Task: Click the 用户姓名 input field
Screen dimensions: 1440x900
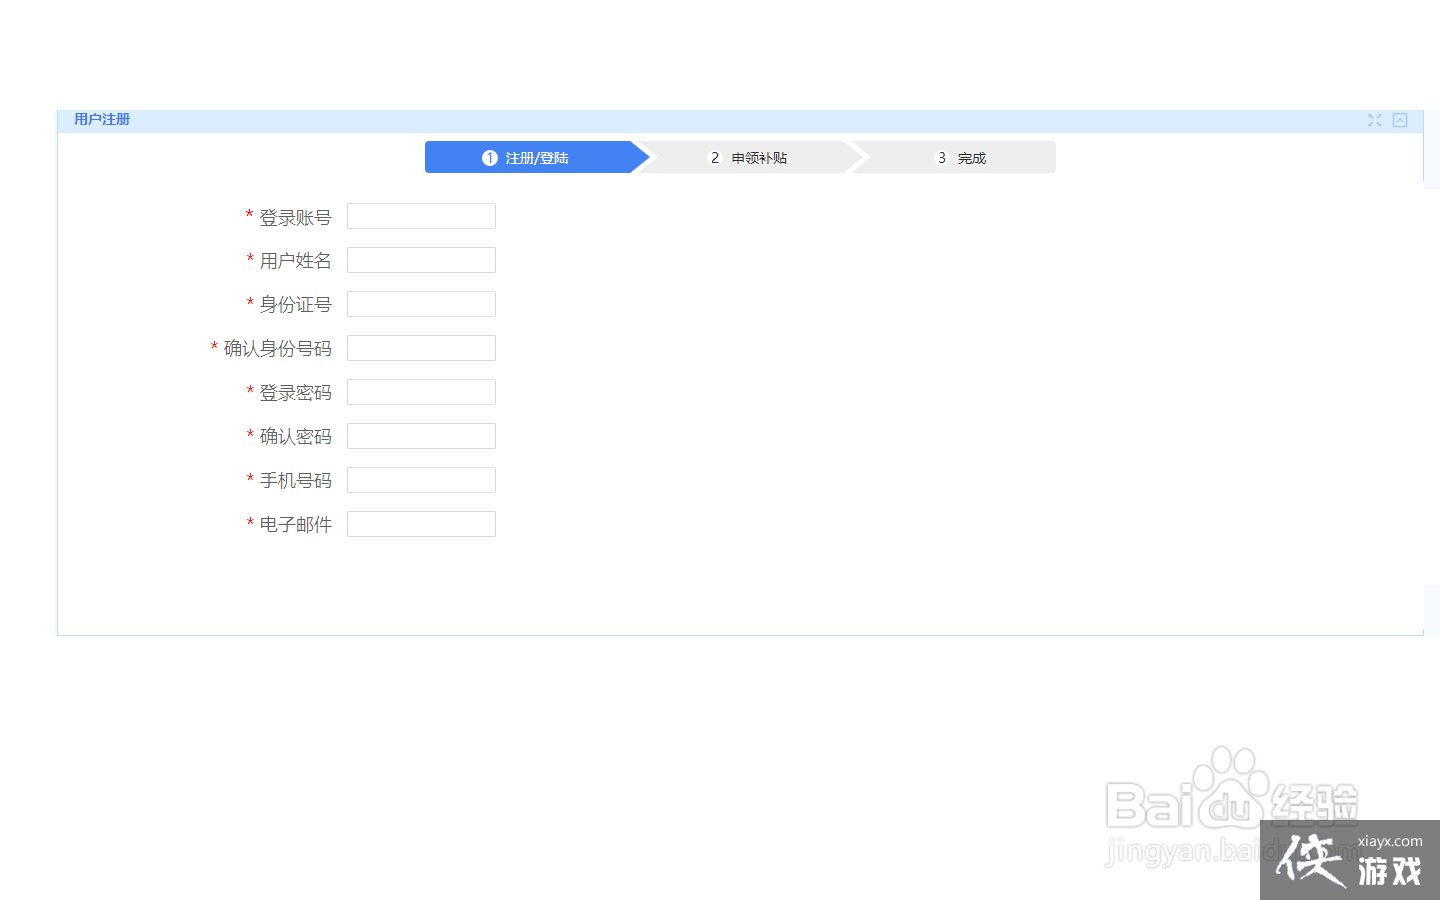Action: click(421, 260)
